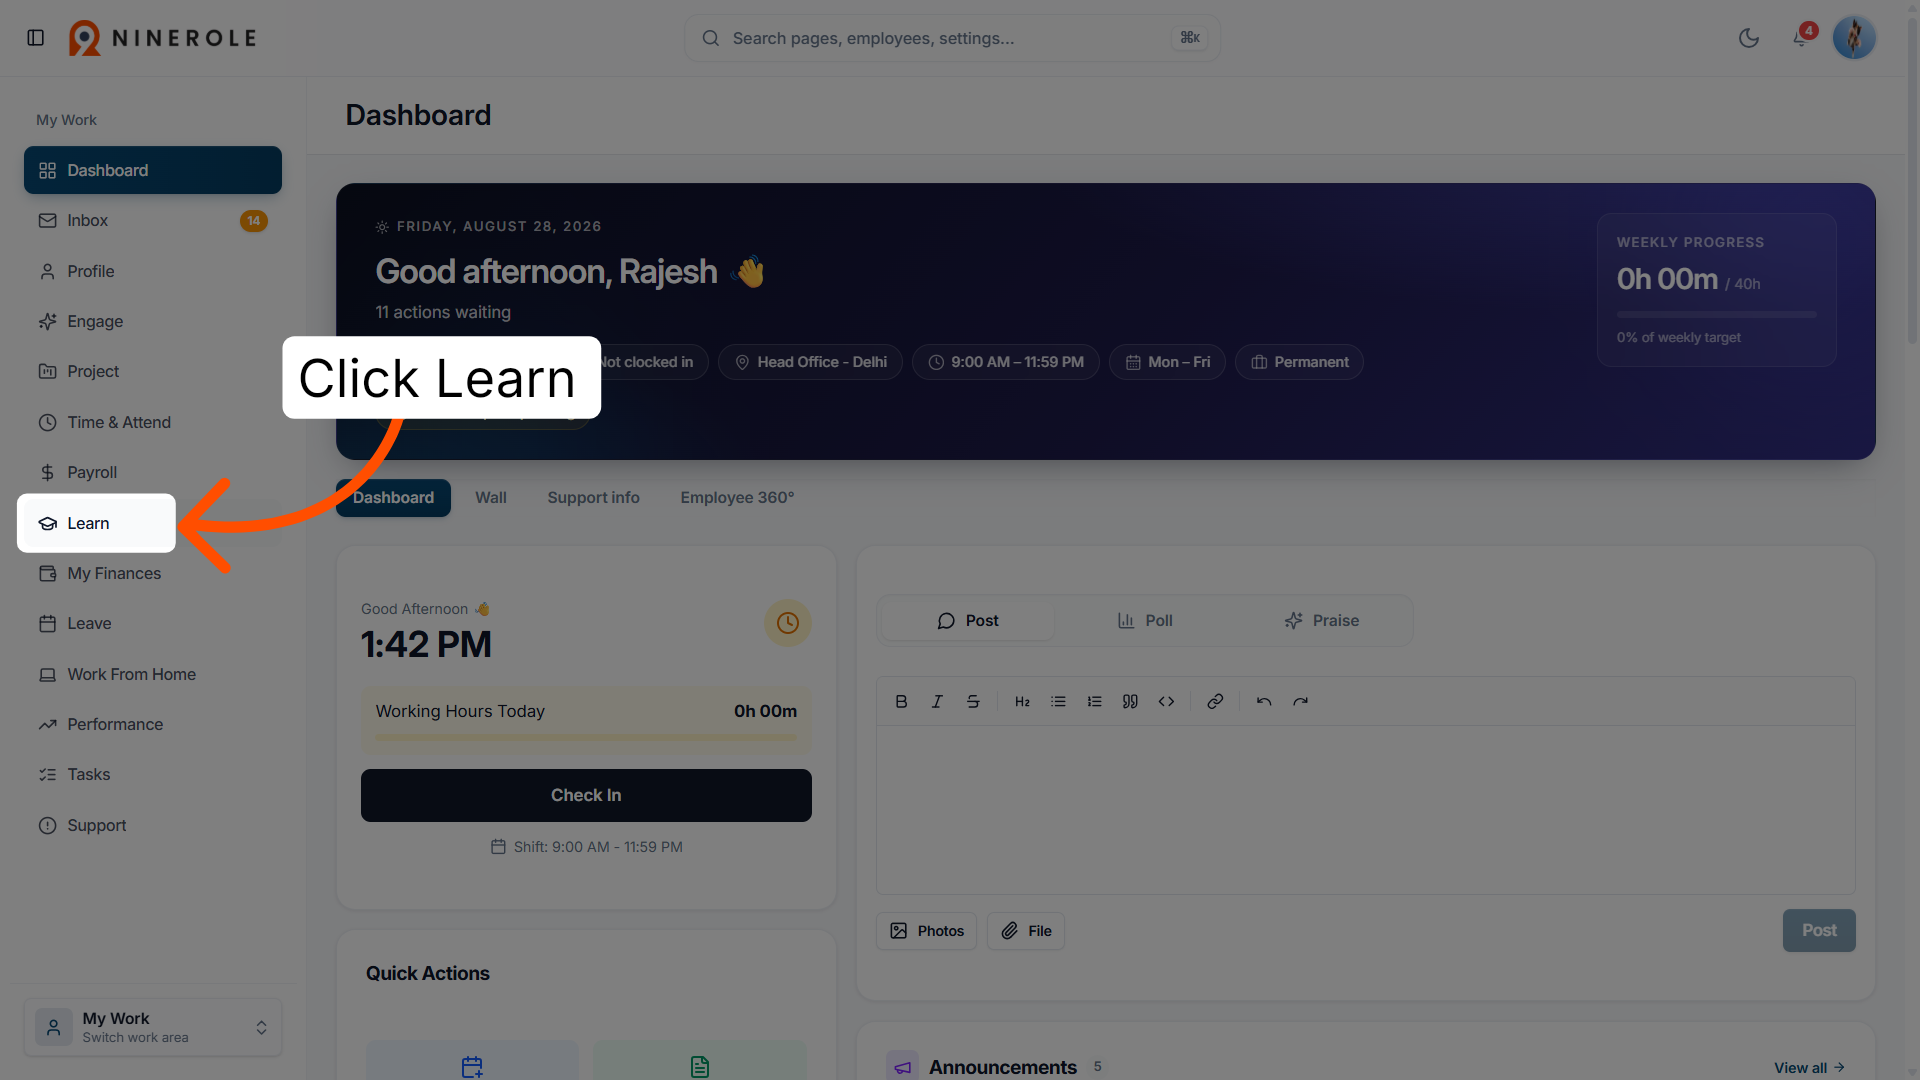
Task: Toggle strikethrough formatting
Action: pos(973,701)
